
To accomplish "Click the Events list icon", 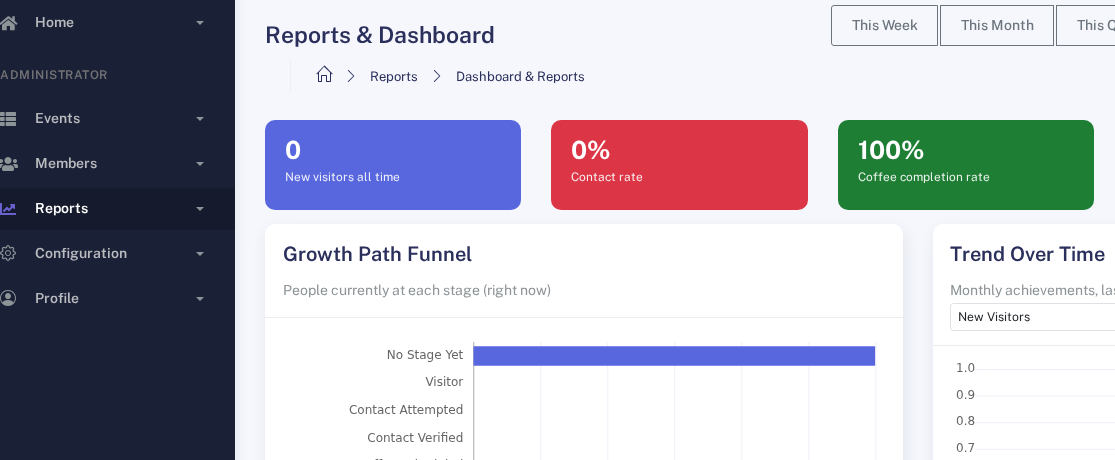I will [8, 119].
